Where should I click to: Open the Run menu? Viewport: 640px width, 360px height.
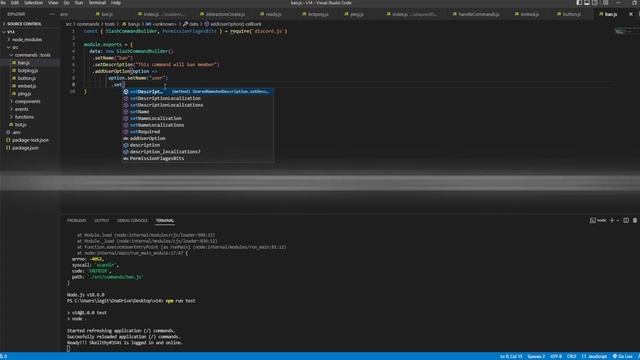[x=79, y=3]
